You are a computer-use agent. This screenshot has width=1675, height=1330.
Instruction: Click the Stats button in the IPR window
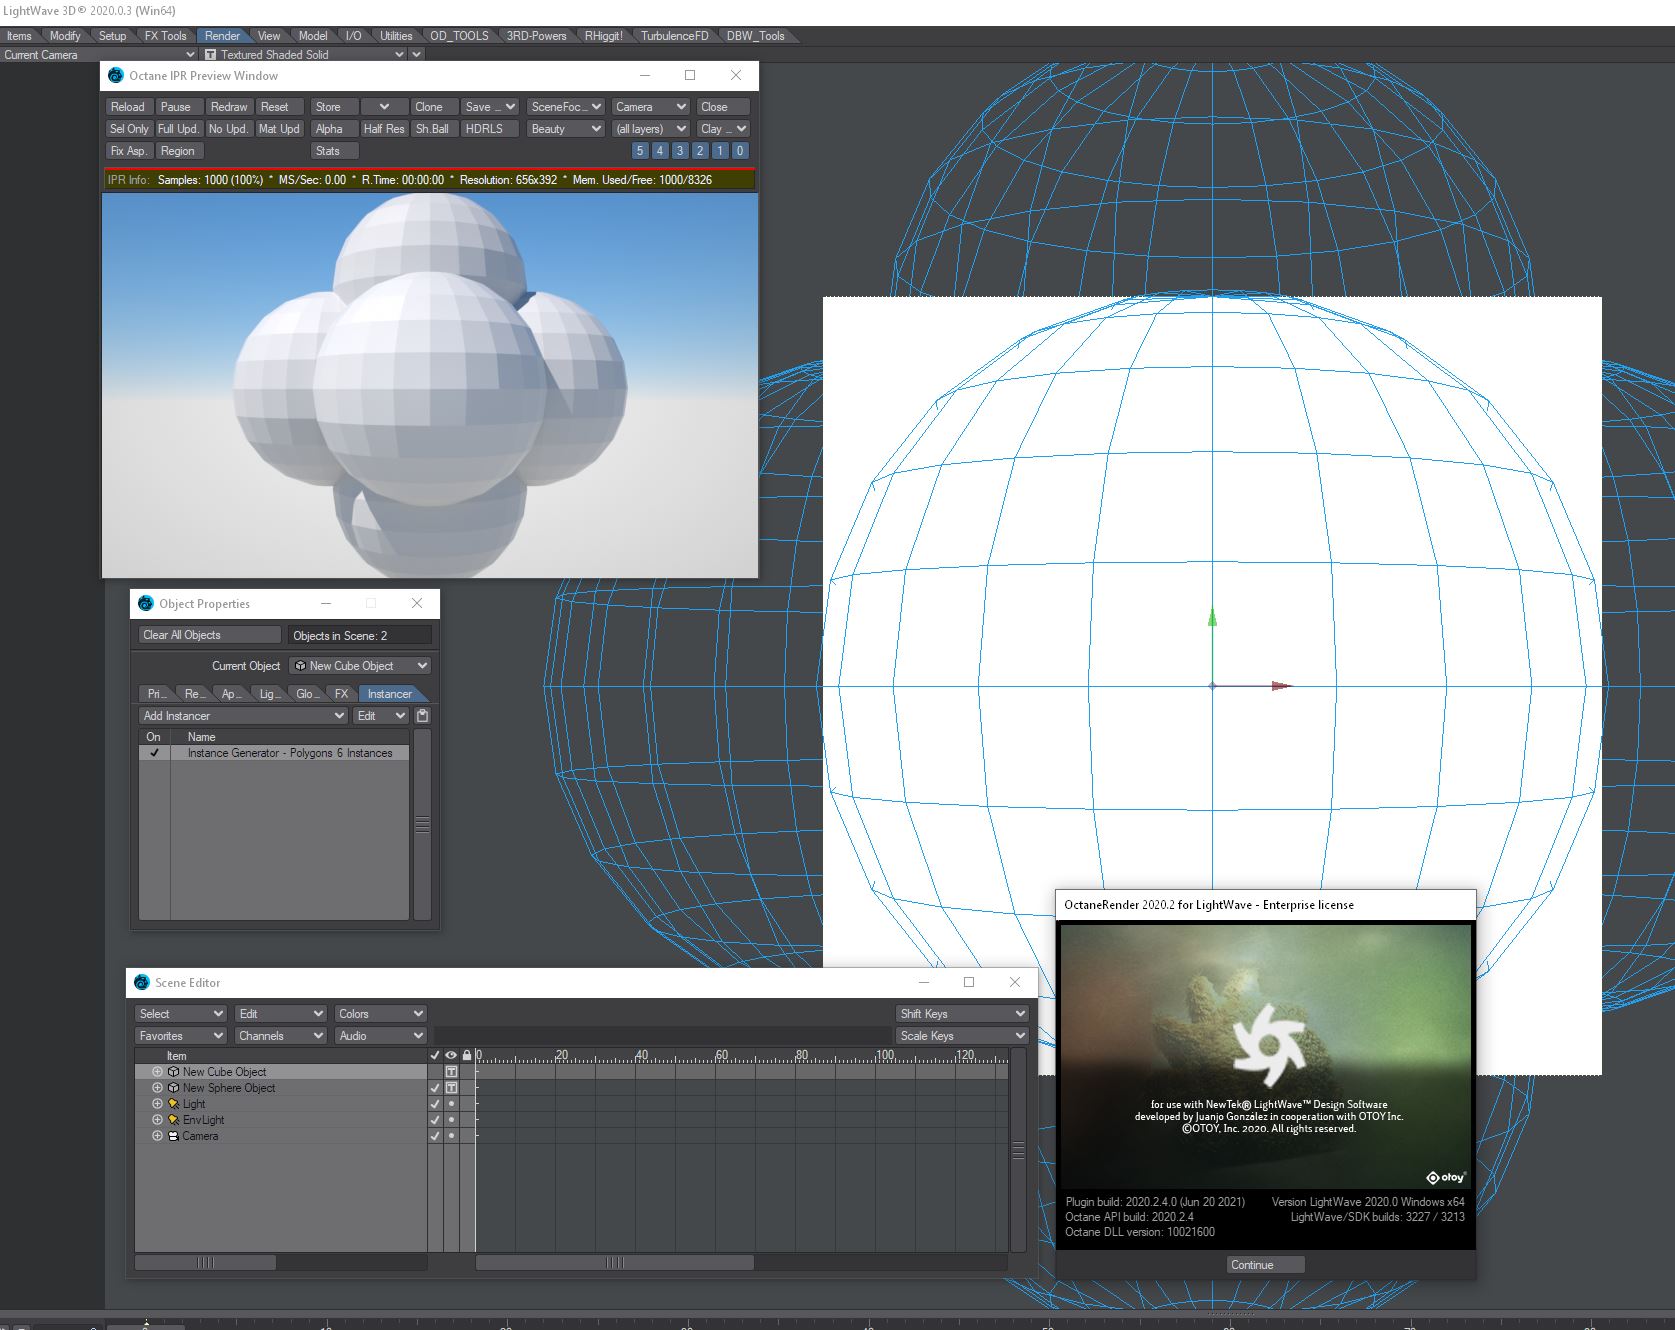[334, 151]
